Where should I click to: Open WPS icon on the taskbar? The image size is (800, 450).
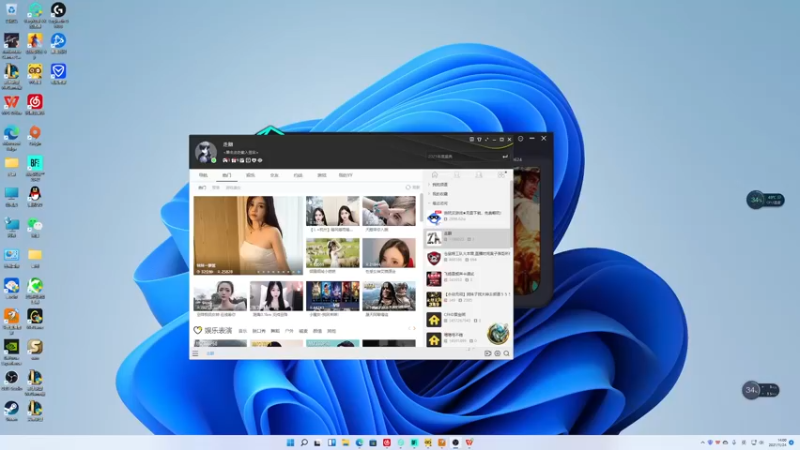[469, 442]
